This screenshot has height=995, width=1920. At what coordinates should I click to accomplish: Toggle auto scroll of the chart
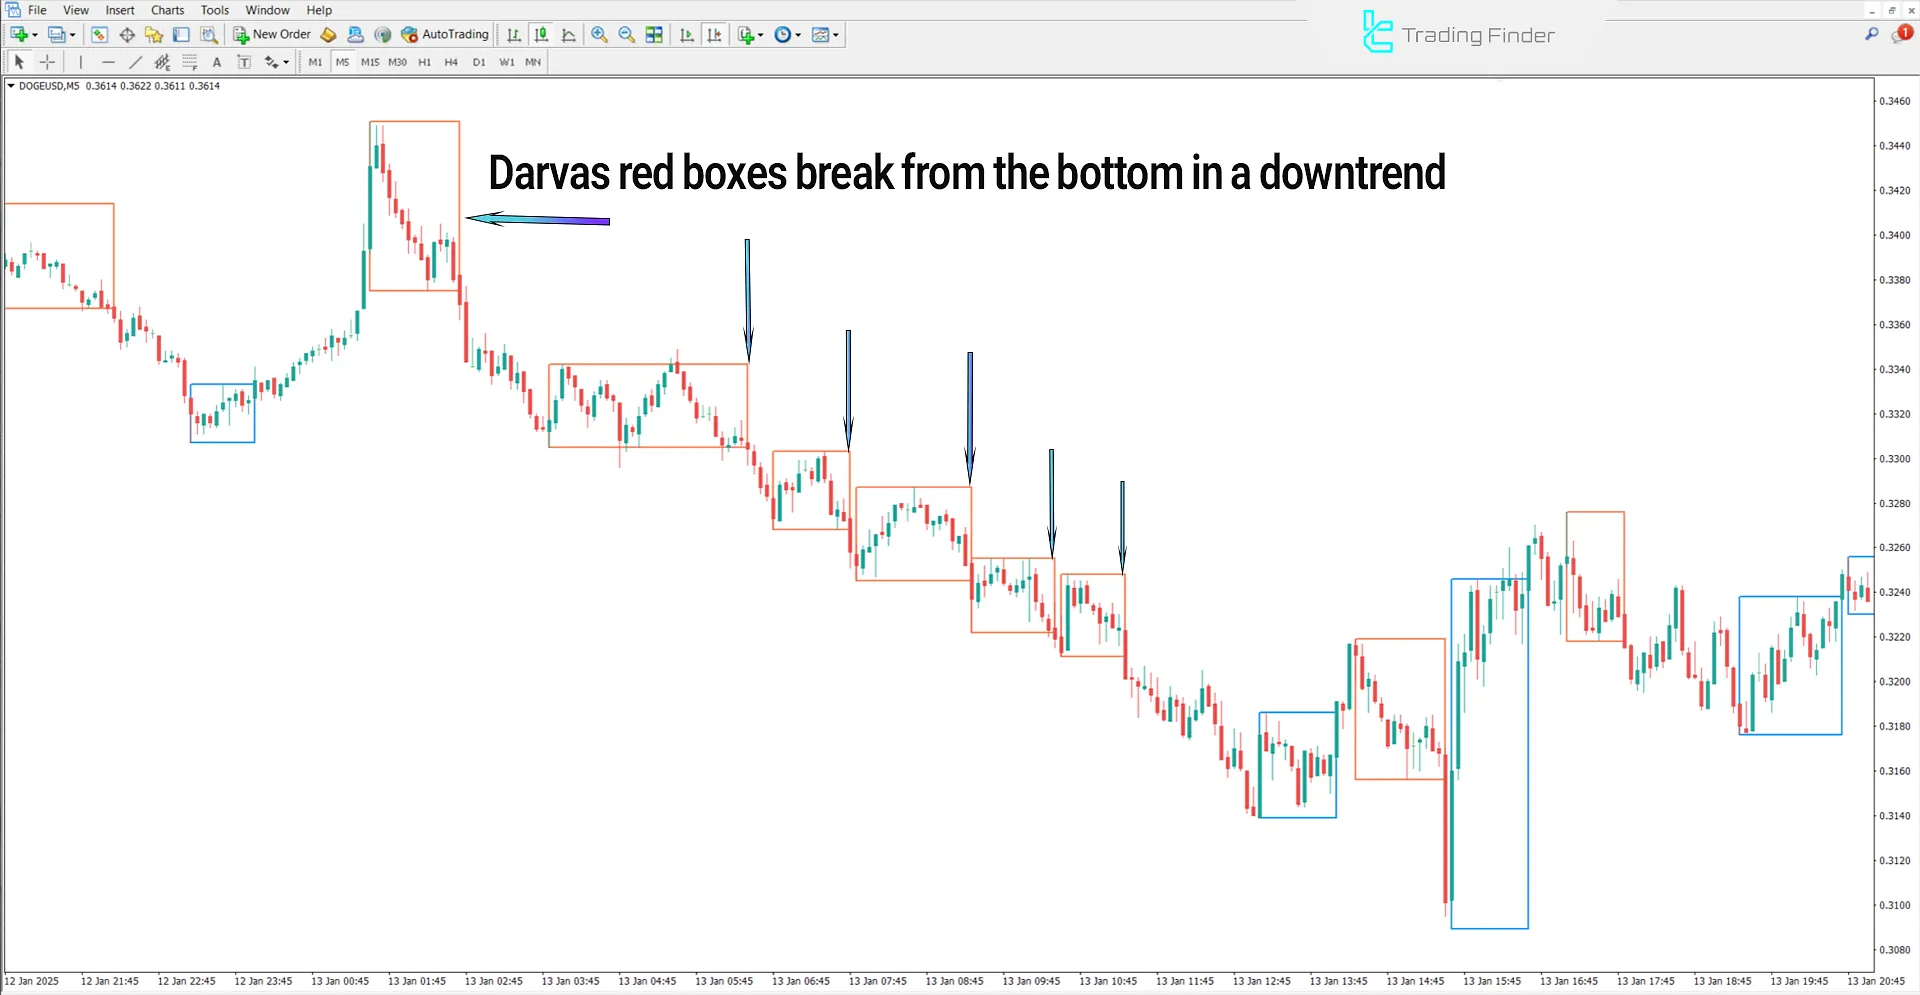(x=687, y=34)
